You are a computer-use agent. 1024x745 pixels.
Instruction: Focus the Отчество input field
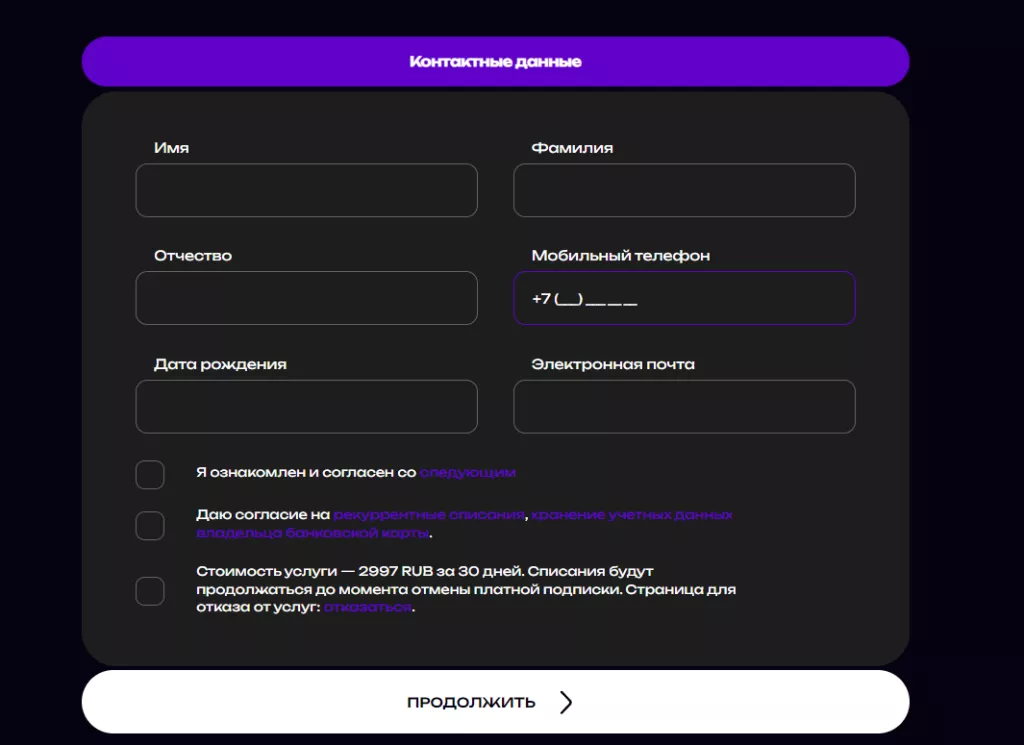(306, 298)
